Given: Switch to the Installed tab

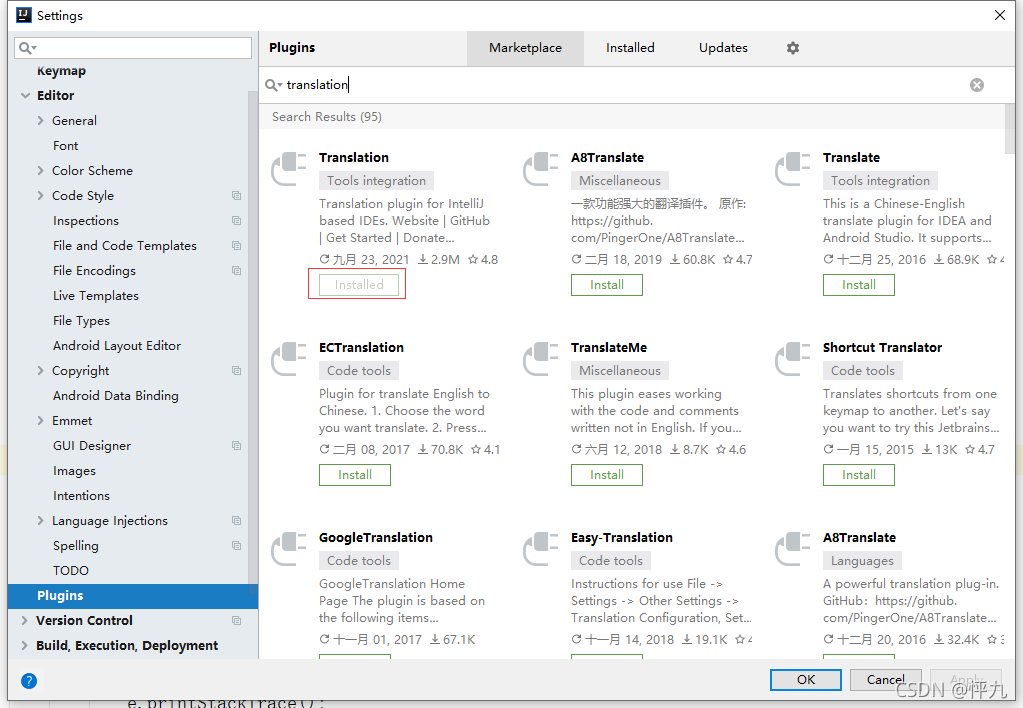Looking at the screenshot, I should [630, 48].
